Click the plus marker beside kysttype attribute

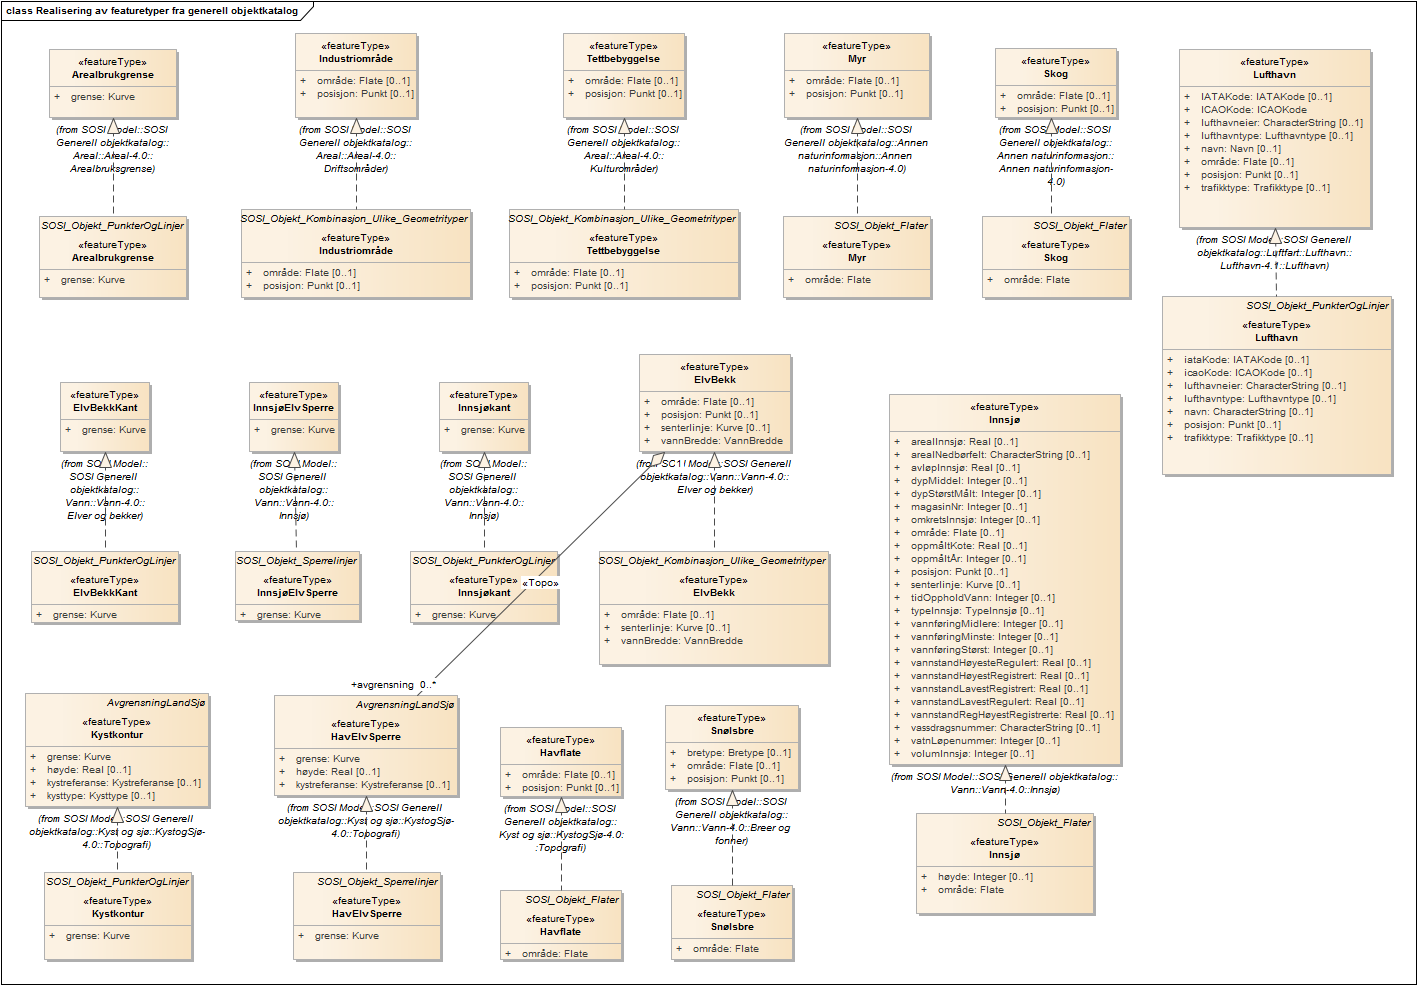click(33, 796)
